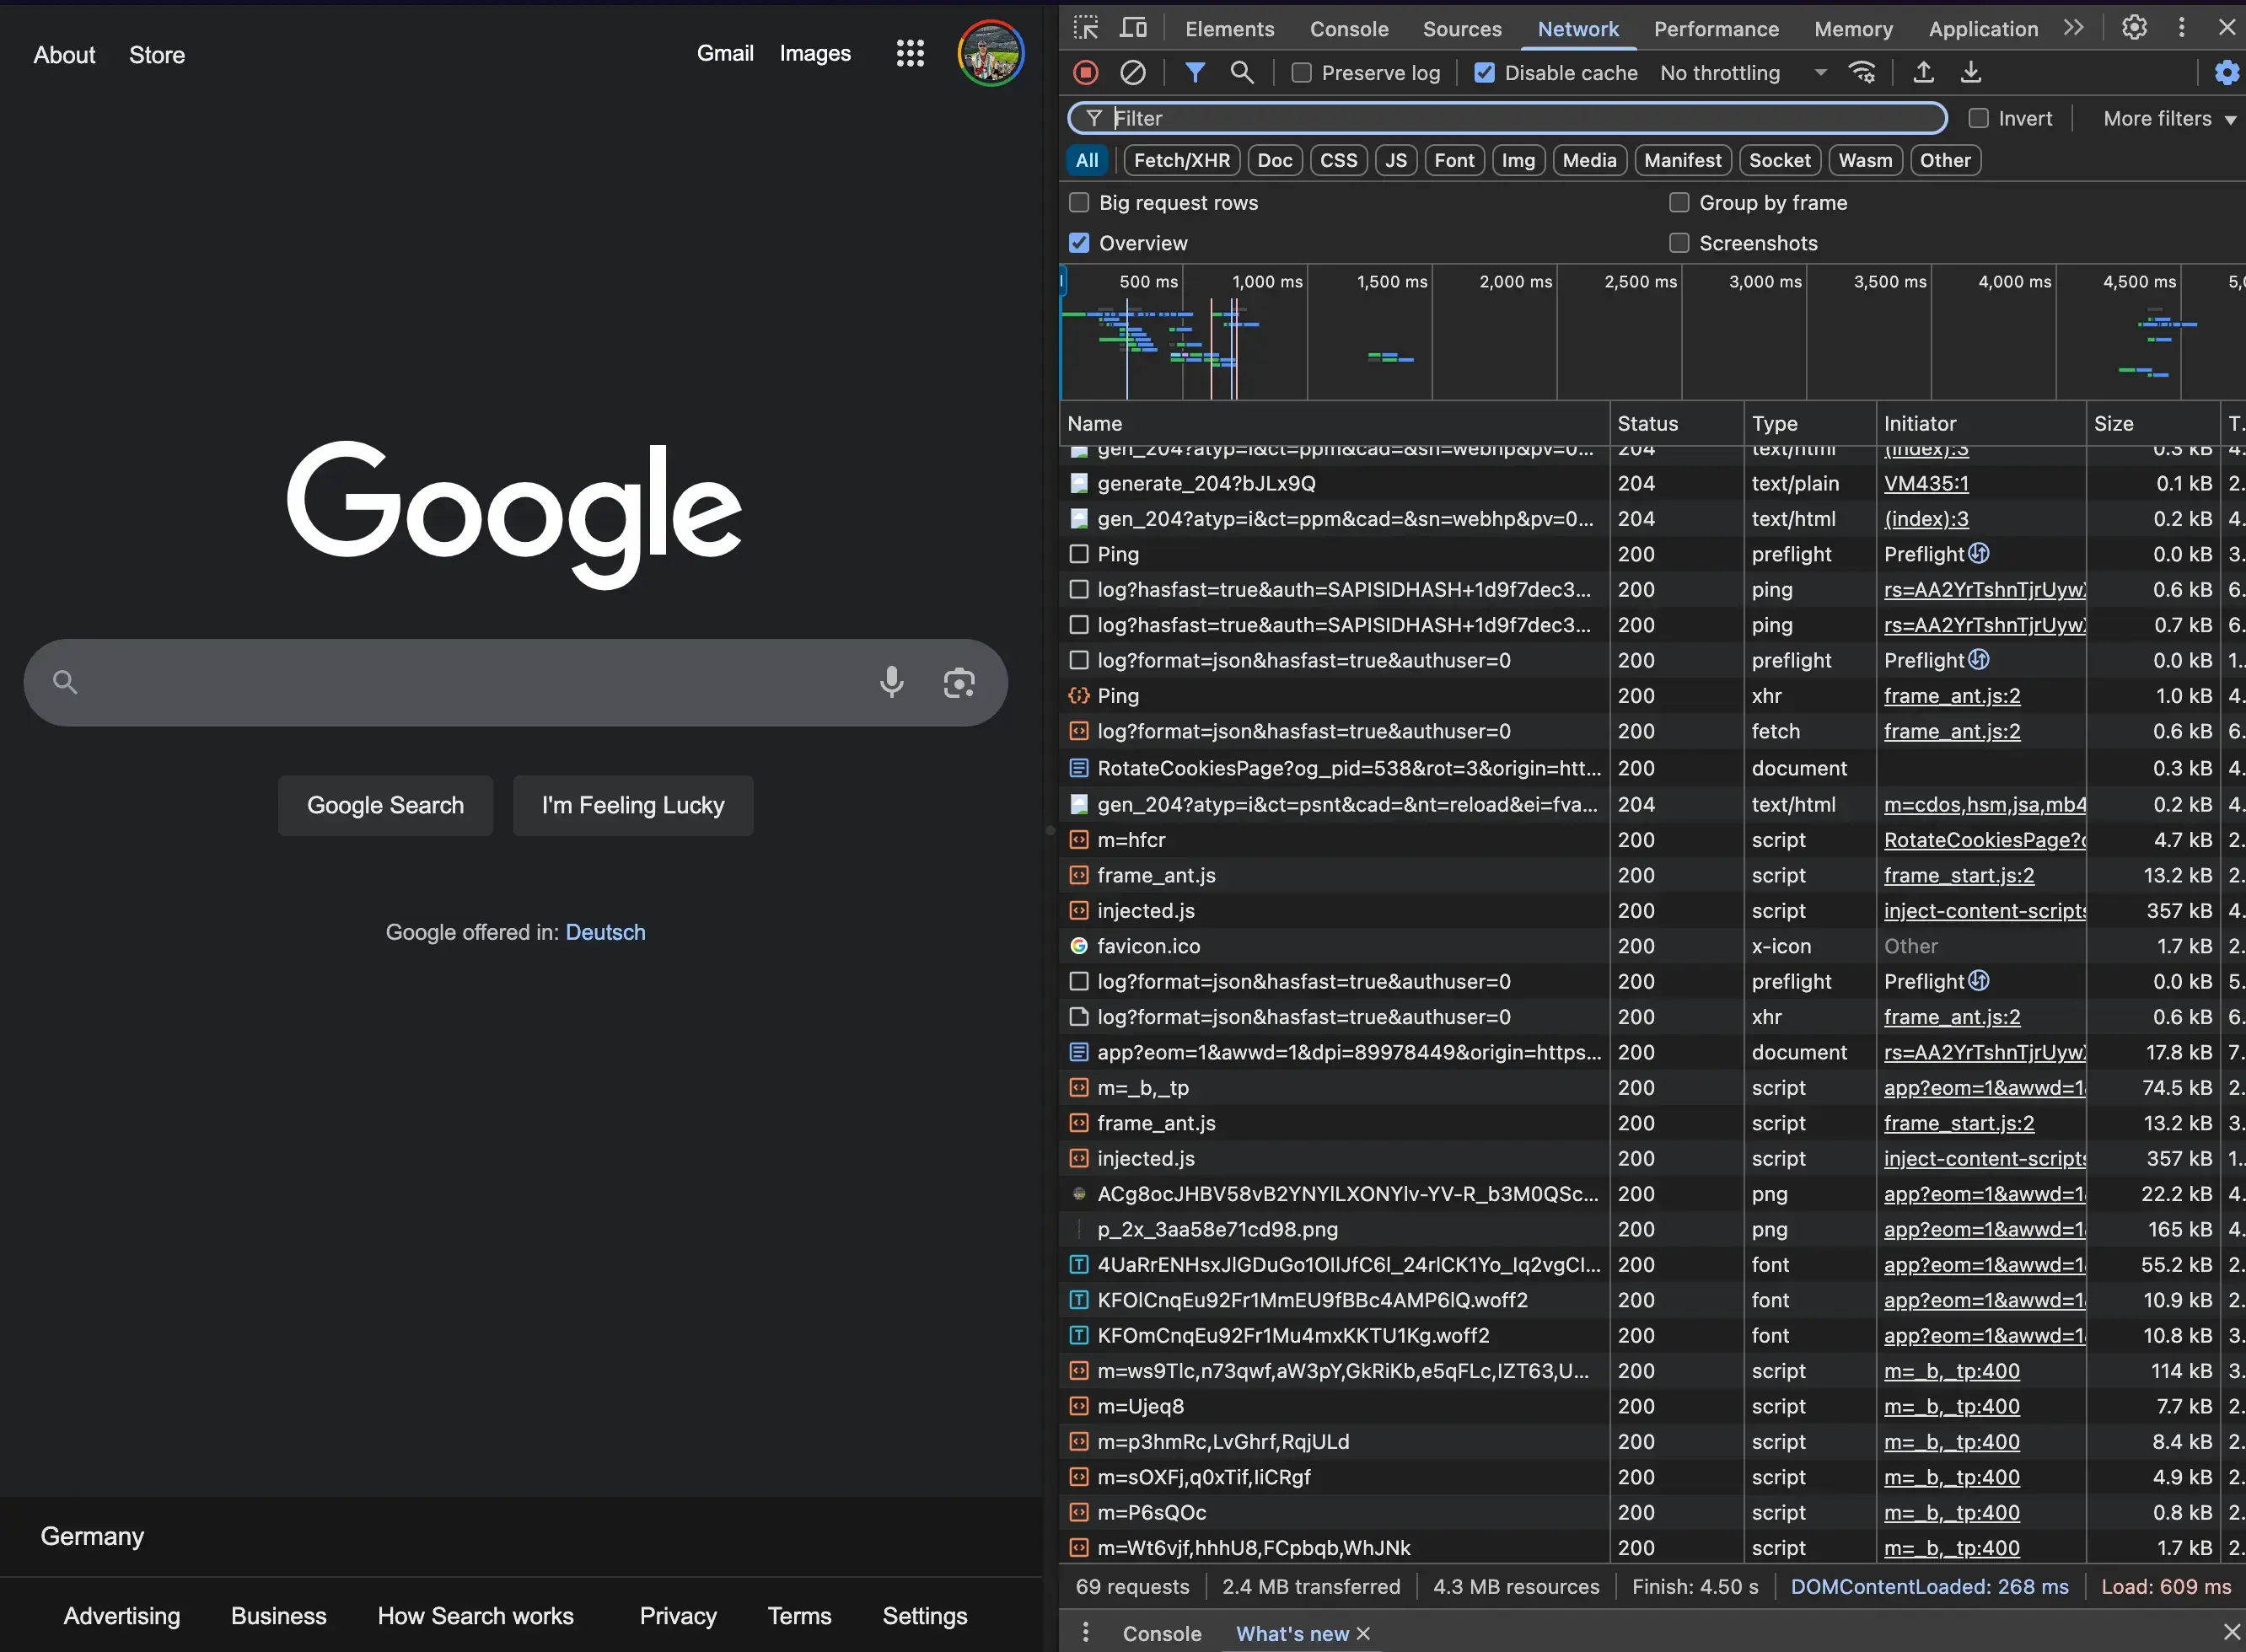
Task: Click the I'm Feeling Lucky button
Action: [x=633, y=805]
